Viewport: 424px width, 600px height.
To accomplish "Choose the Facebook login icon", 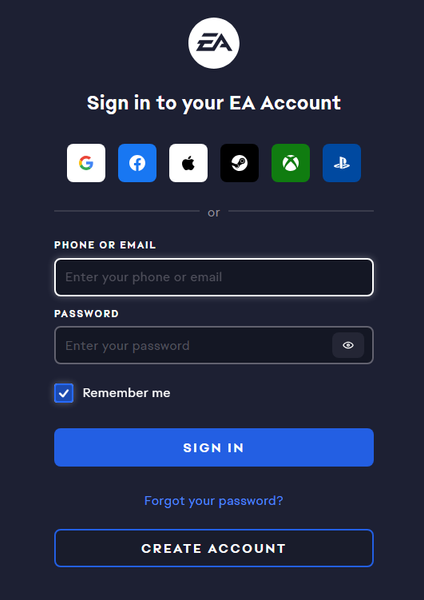I will click(137, 163).
